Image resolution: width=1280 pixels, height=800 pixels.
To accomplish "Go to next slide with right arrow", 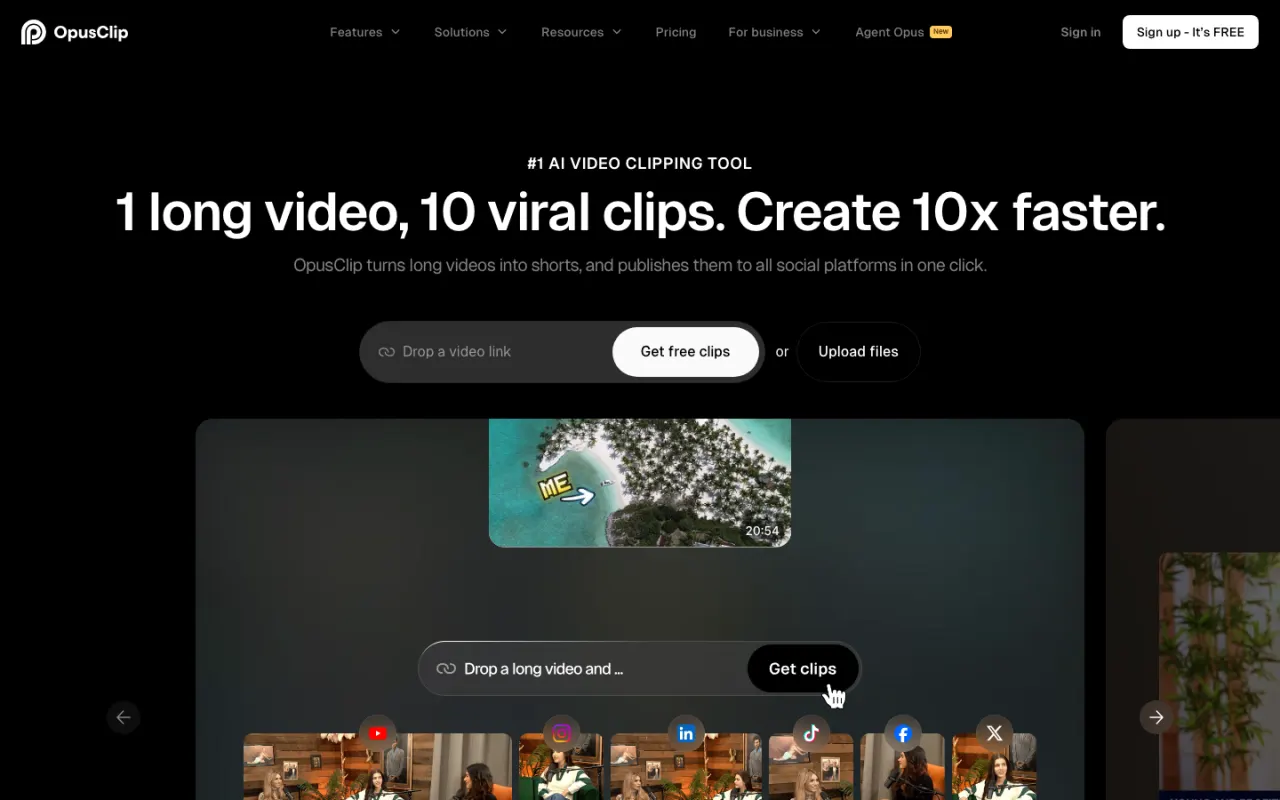I will click(x=1156, y=717).
